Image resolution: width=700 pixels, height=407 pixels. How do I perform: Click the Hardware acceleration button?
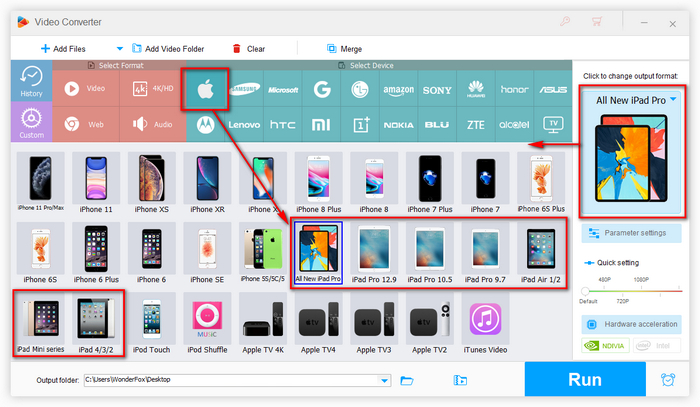(631, 324)
